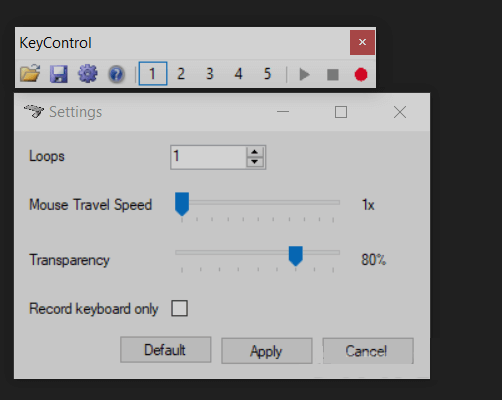
Task: Start playback of the macro
Action: point(304,74)
